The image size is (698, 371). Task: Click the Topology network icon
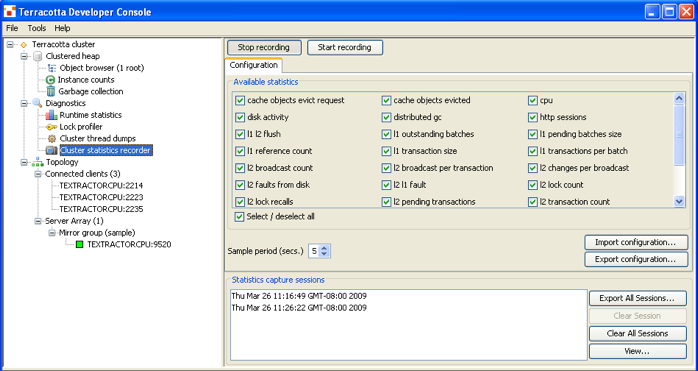pyautogui.click(x=38, y=163)
